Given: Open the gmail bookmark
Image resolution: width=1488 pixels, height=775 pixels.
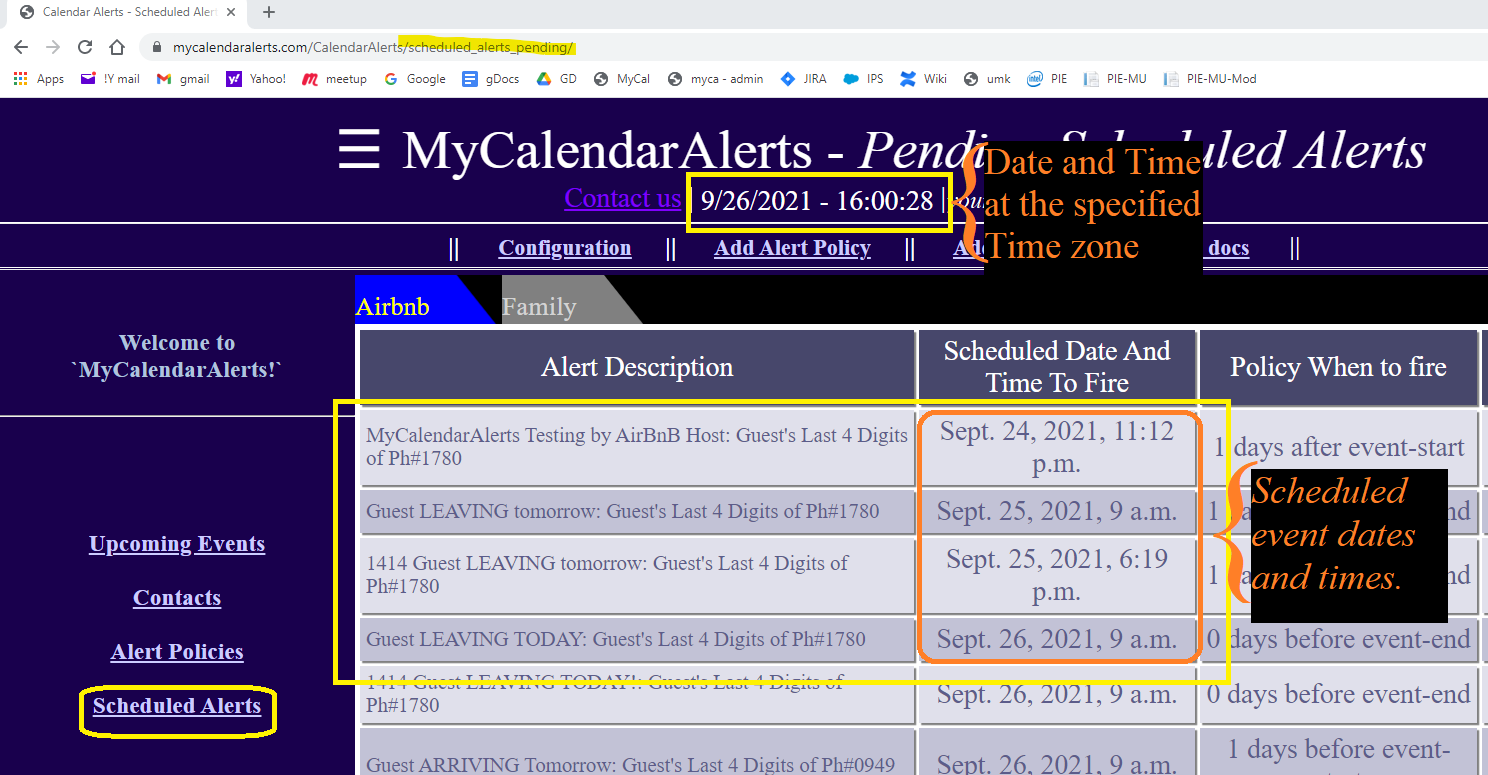Looking at the screenshot, I should (183, 79).
